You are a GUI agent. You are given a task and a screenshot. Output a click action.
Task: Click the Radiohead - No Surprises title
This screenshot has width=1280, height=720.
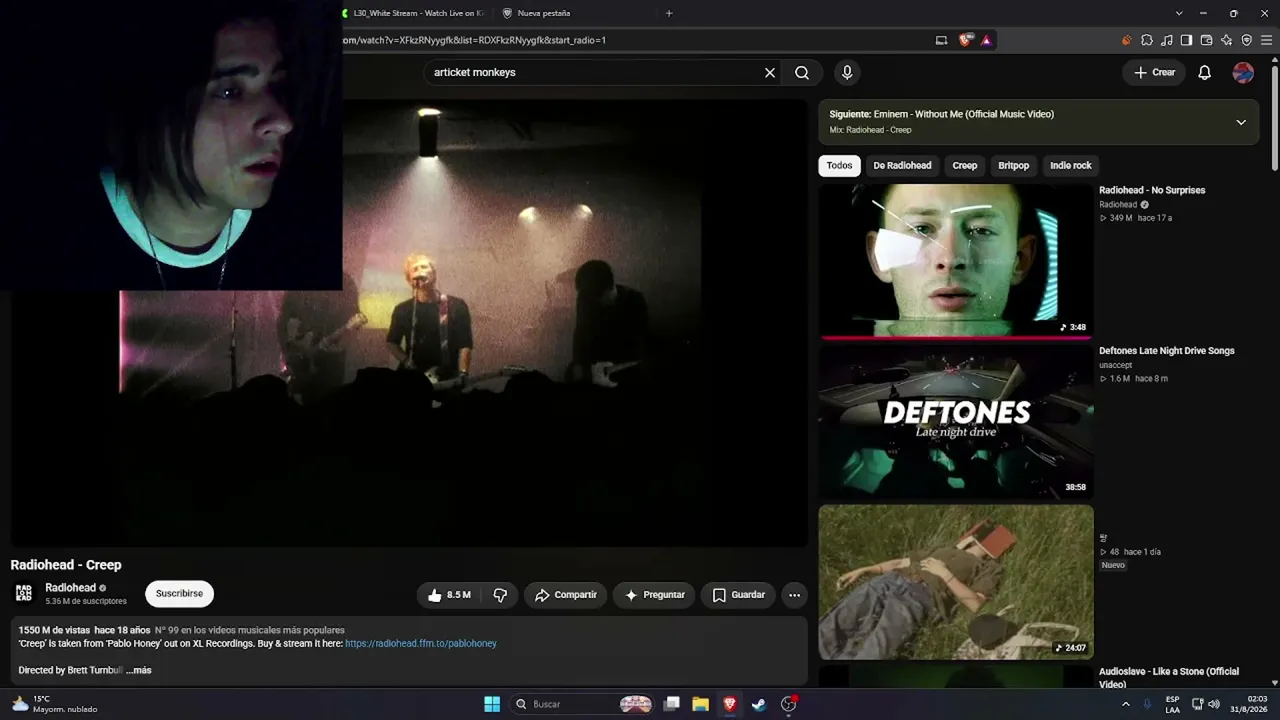[x=1152, y=190]
